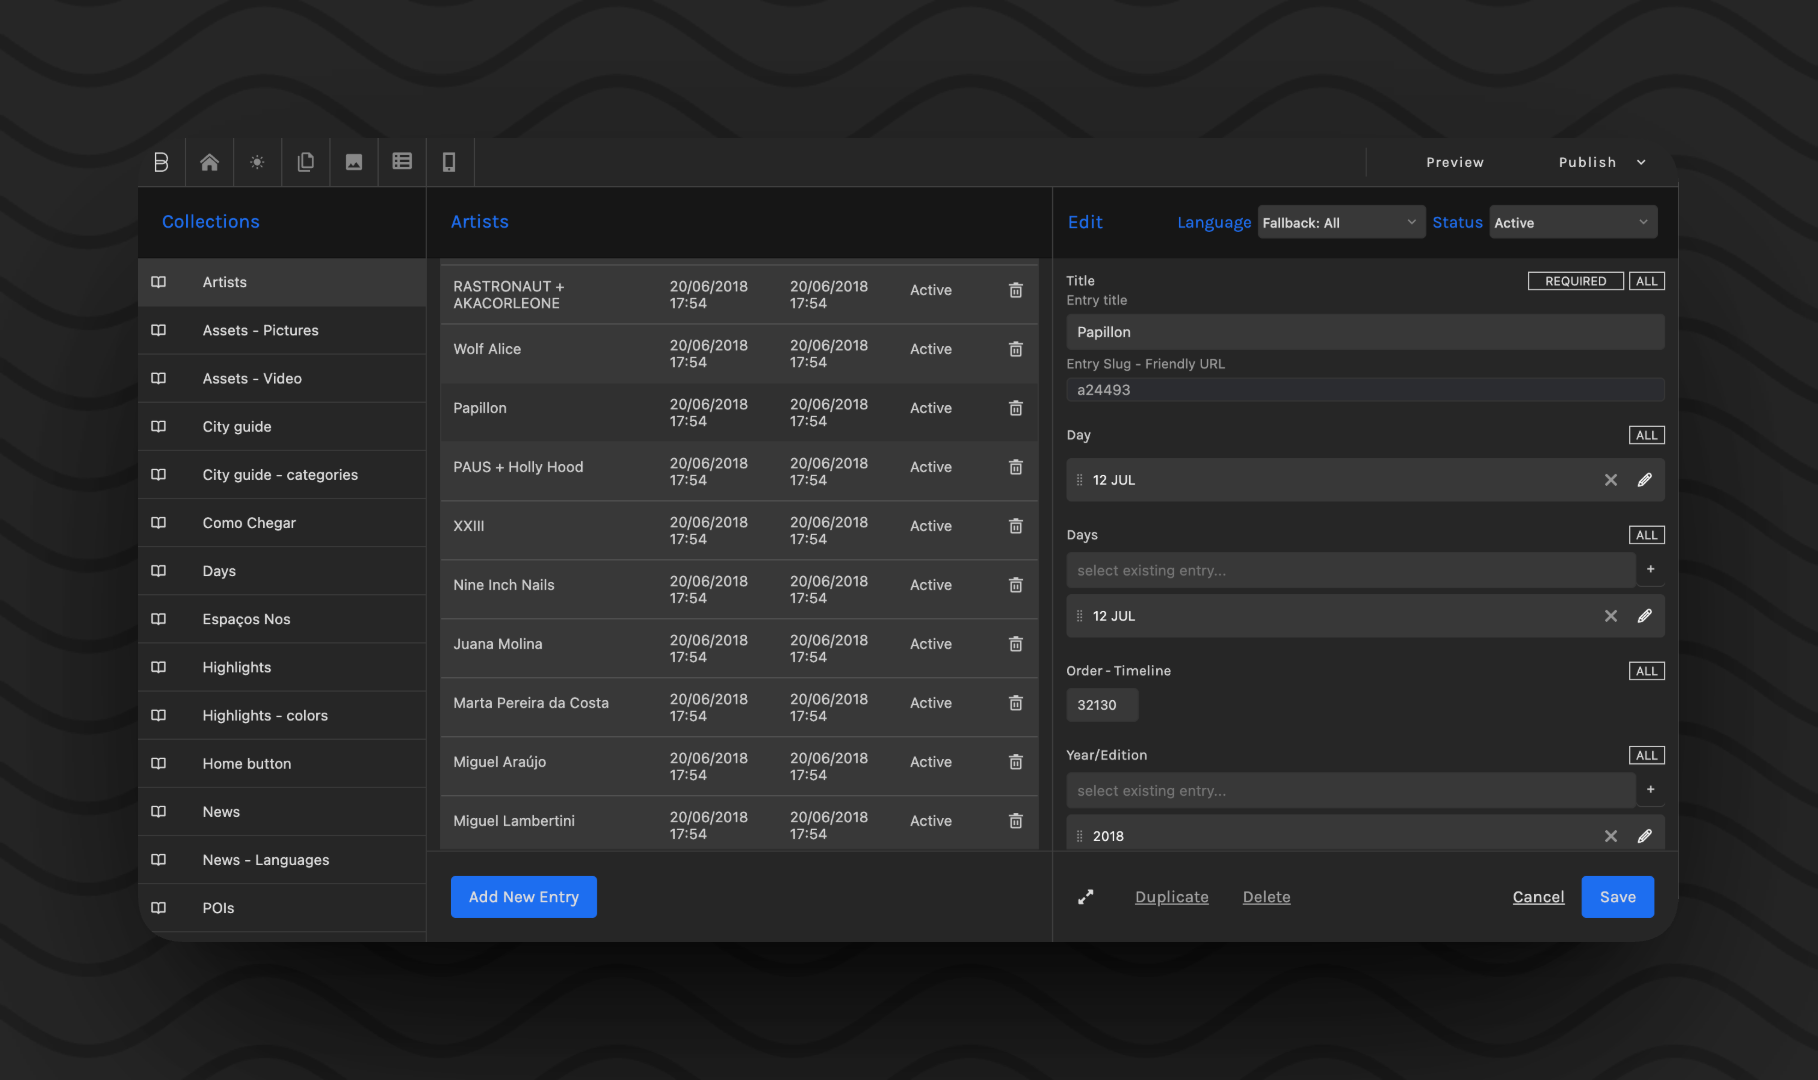Image resolution: width=1818 pixels, height=1080 pixels.
Task: Click the Entry title input field
Action: point(1364,332)
